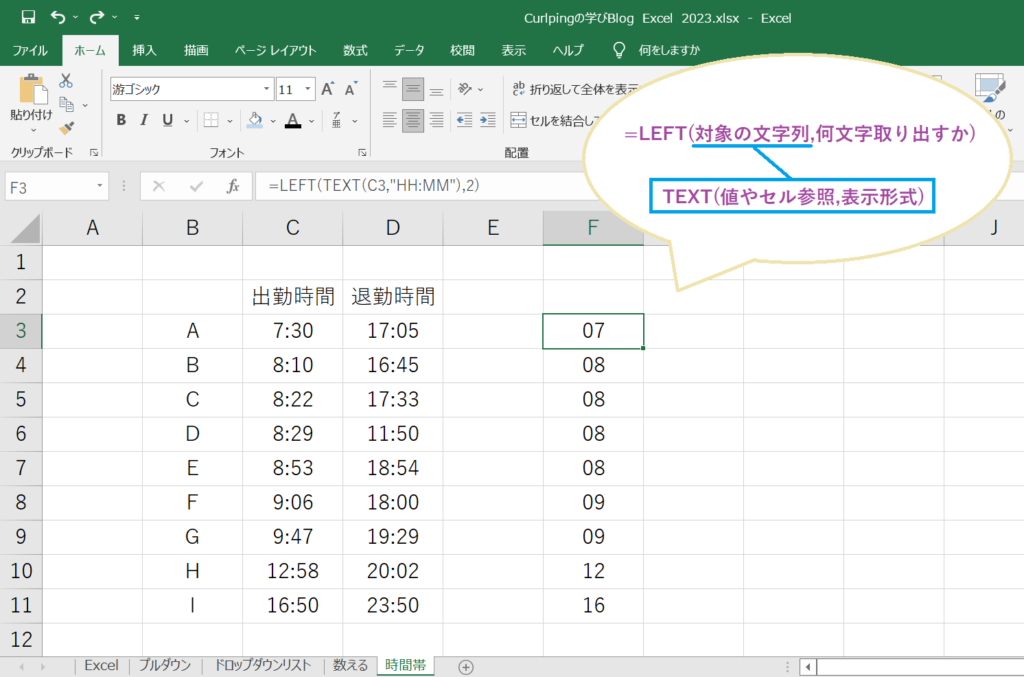Align cell text to the left
This screenshot has height=677, width=1024.
[x=389, y=120]
